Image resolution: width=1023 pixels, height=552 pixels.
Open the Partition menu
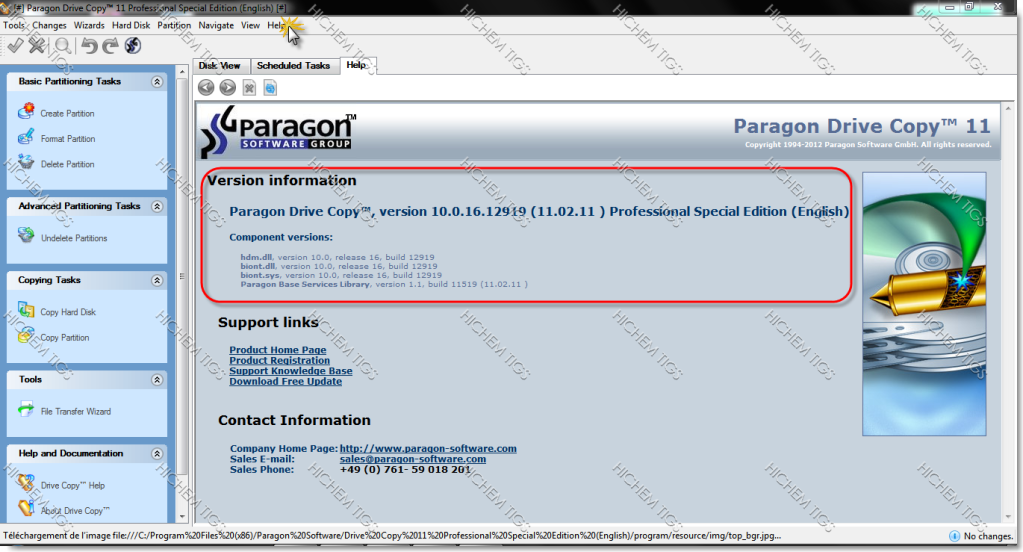tap(174, 25)
